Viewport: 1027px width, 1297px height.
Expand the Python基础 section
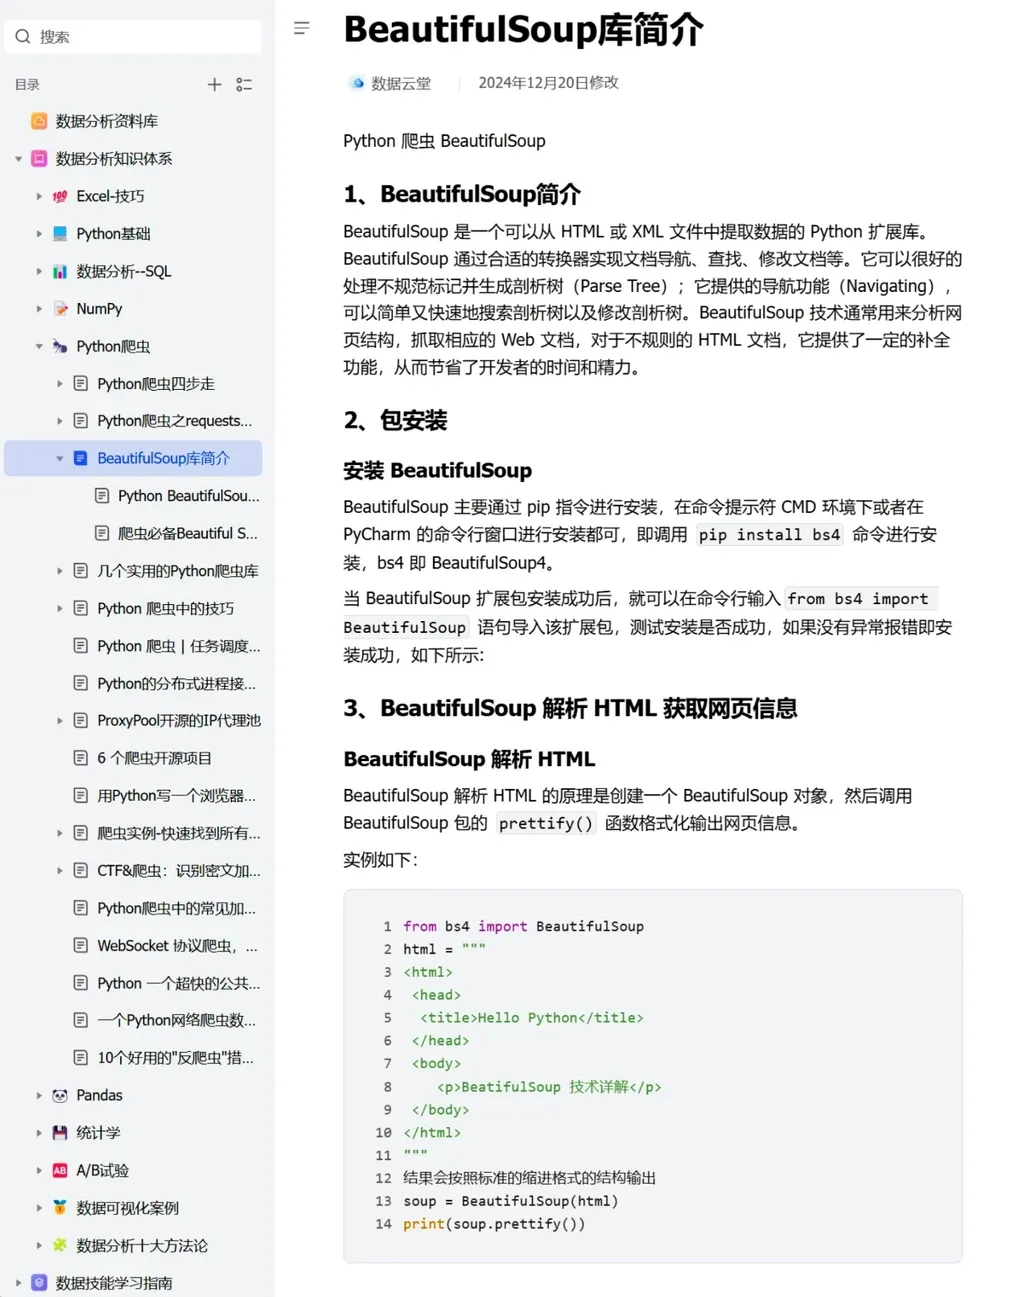point(39,234)
